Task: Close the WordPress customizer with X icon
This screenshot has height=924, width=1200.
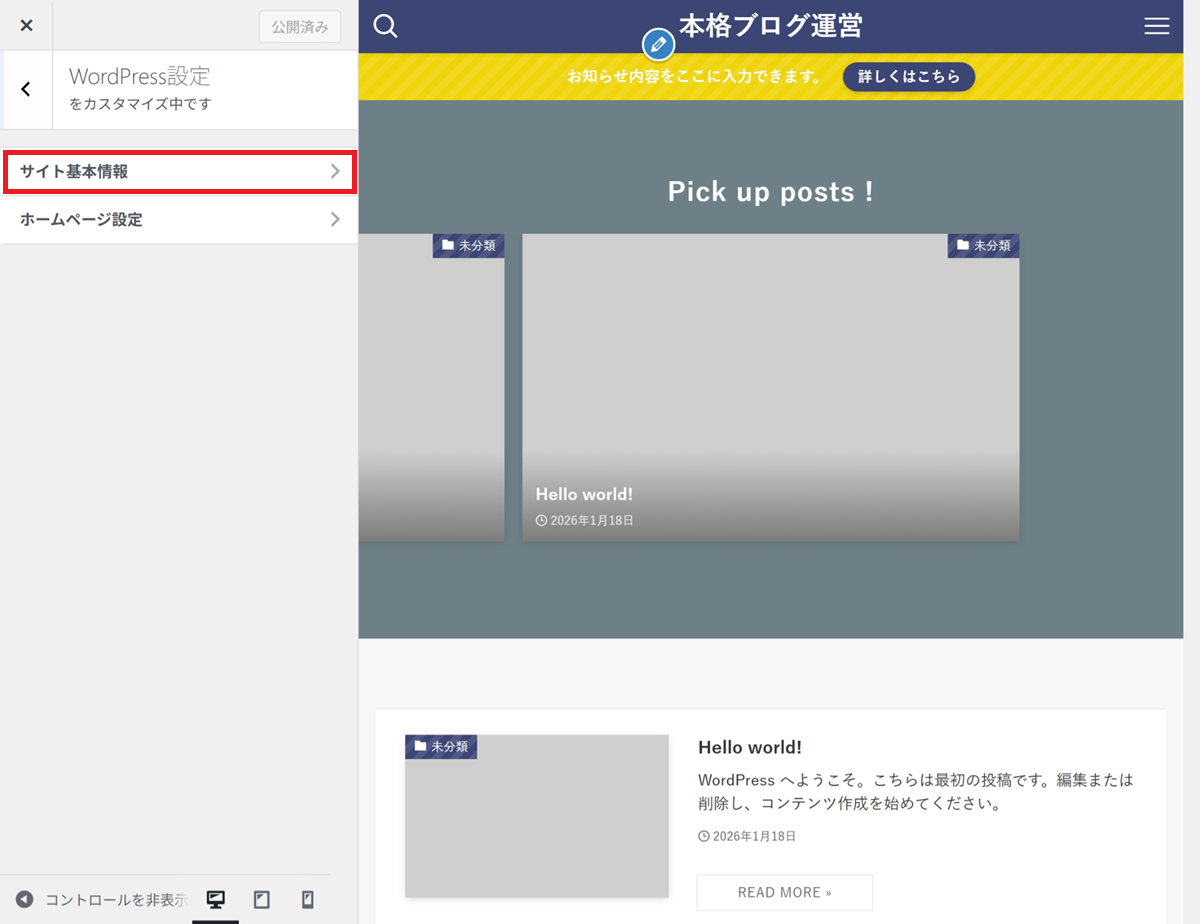Action: [26, 25]
